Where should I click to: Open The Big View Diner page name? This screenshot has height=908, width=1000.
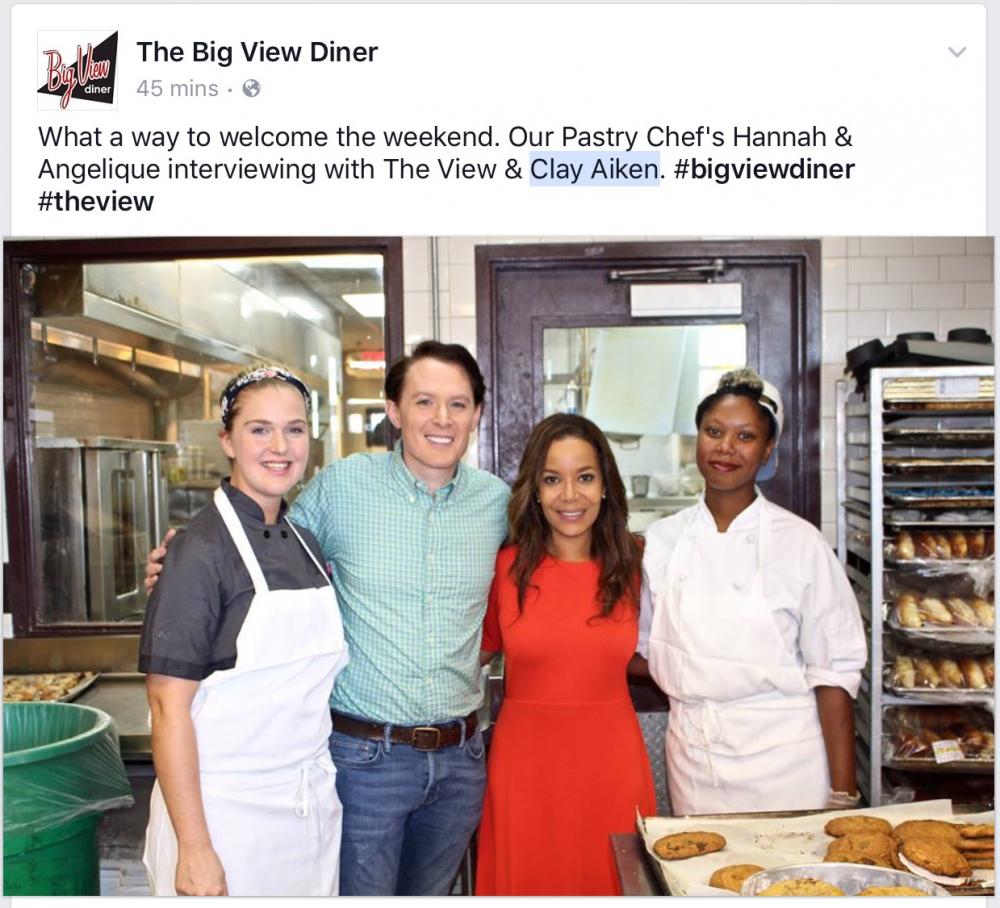point(257,52)
